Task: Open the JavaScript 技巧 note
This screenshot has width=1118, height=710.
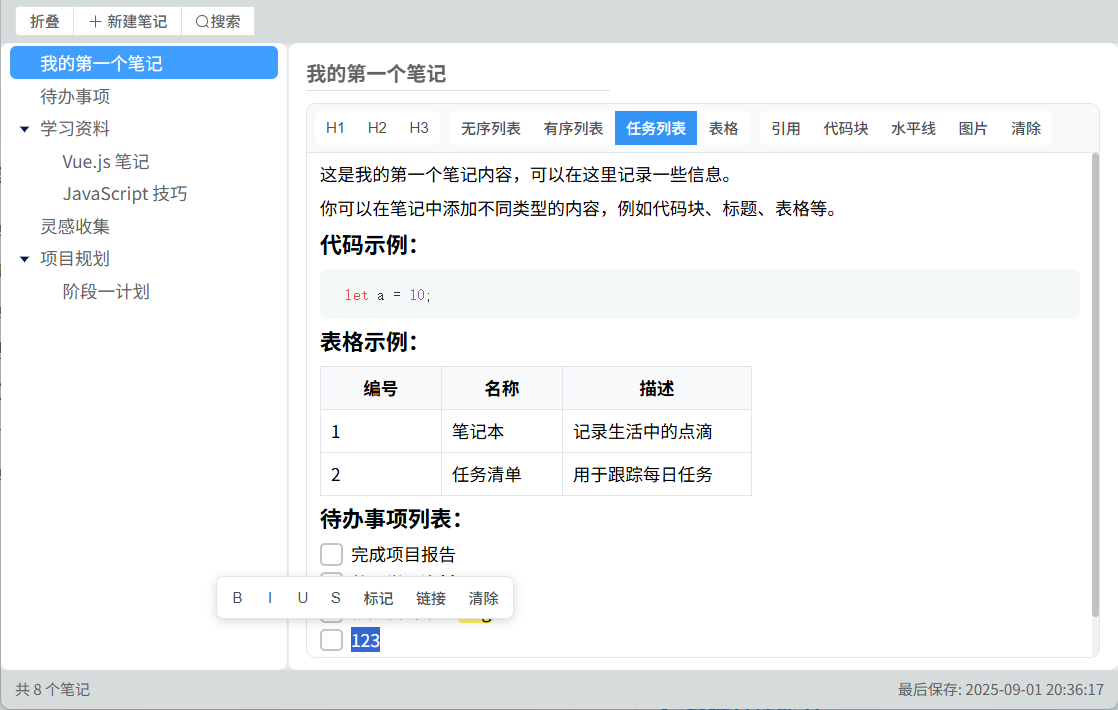Action: pos(125,194)
